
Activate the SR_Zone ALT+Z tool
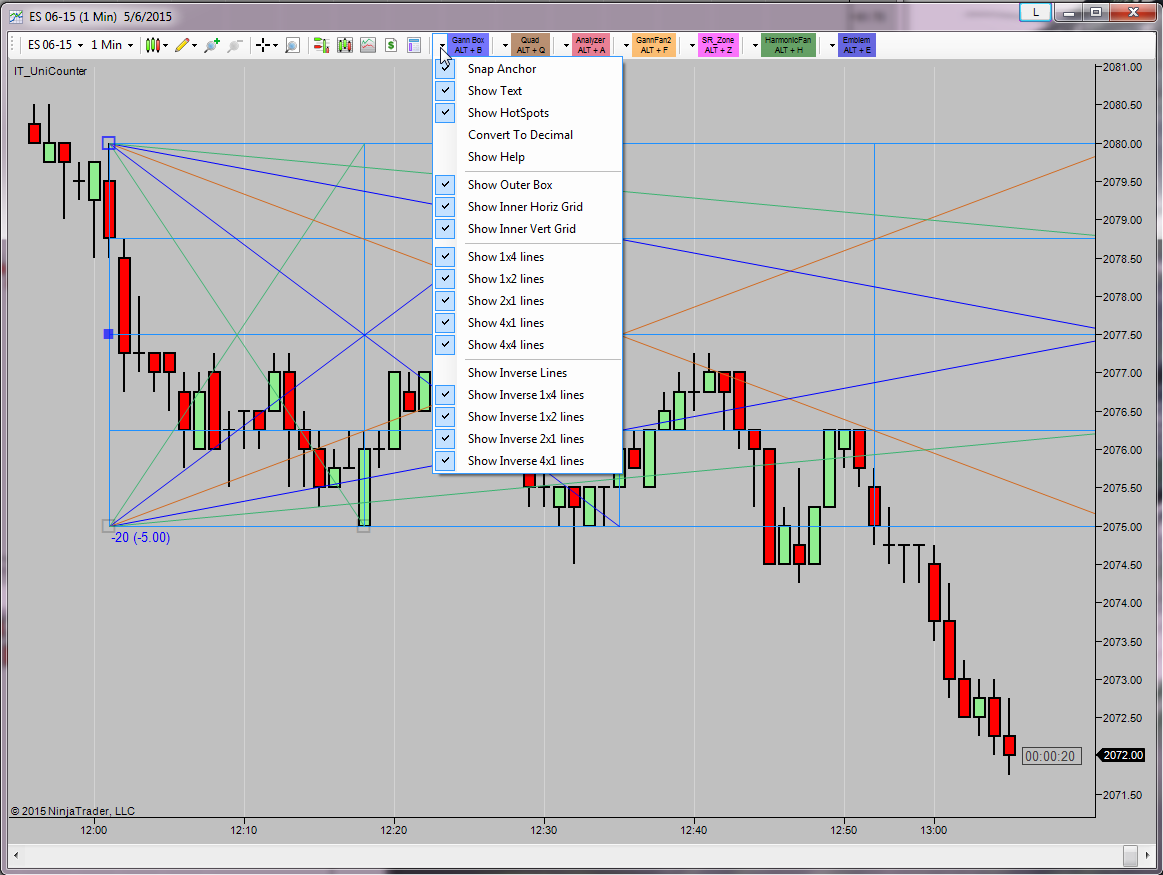pos(718,45)
